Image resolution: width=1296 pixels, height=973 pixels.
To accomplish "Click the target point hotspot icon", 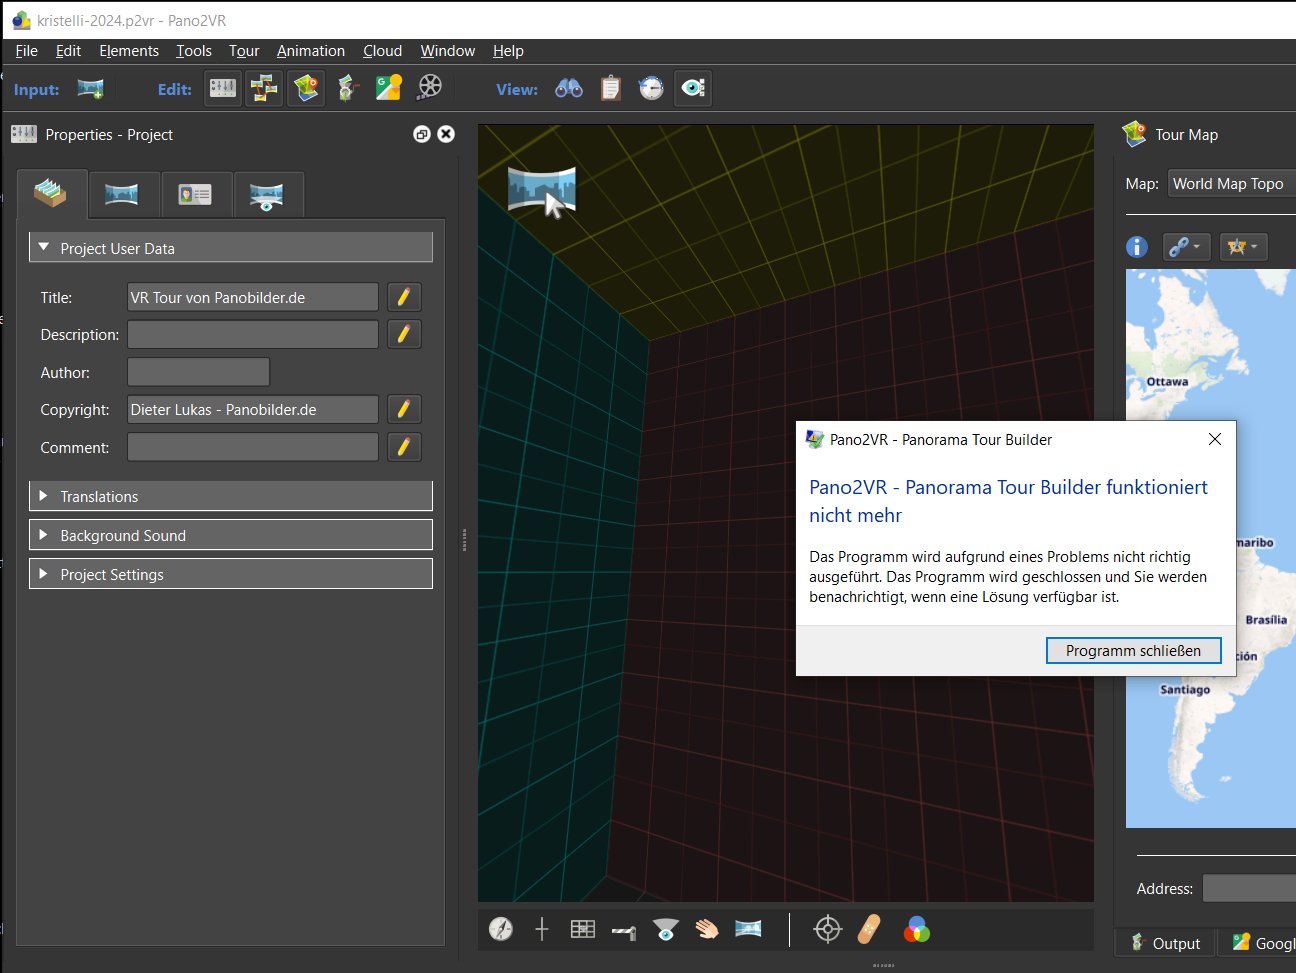I will (828, 930).
